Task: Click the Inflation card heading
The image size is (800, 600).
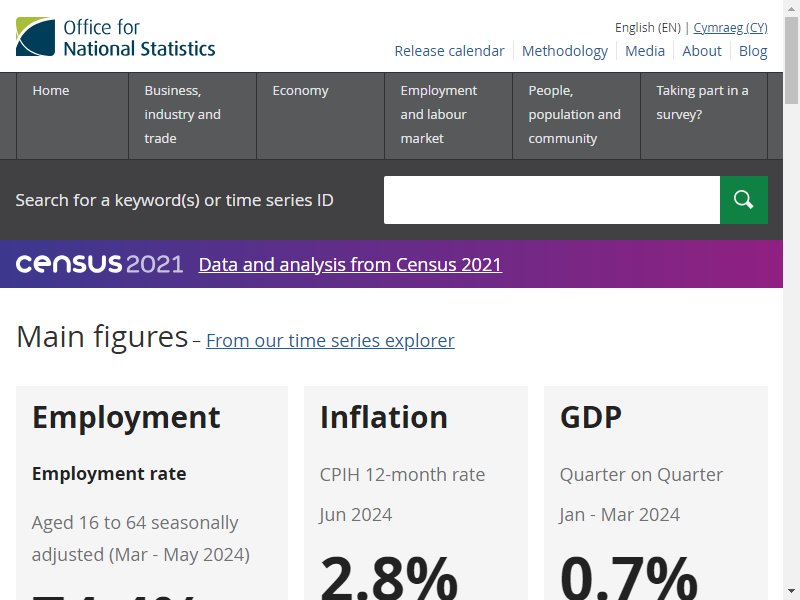Action: pos(384,417)
